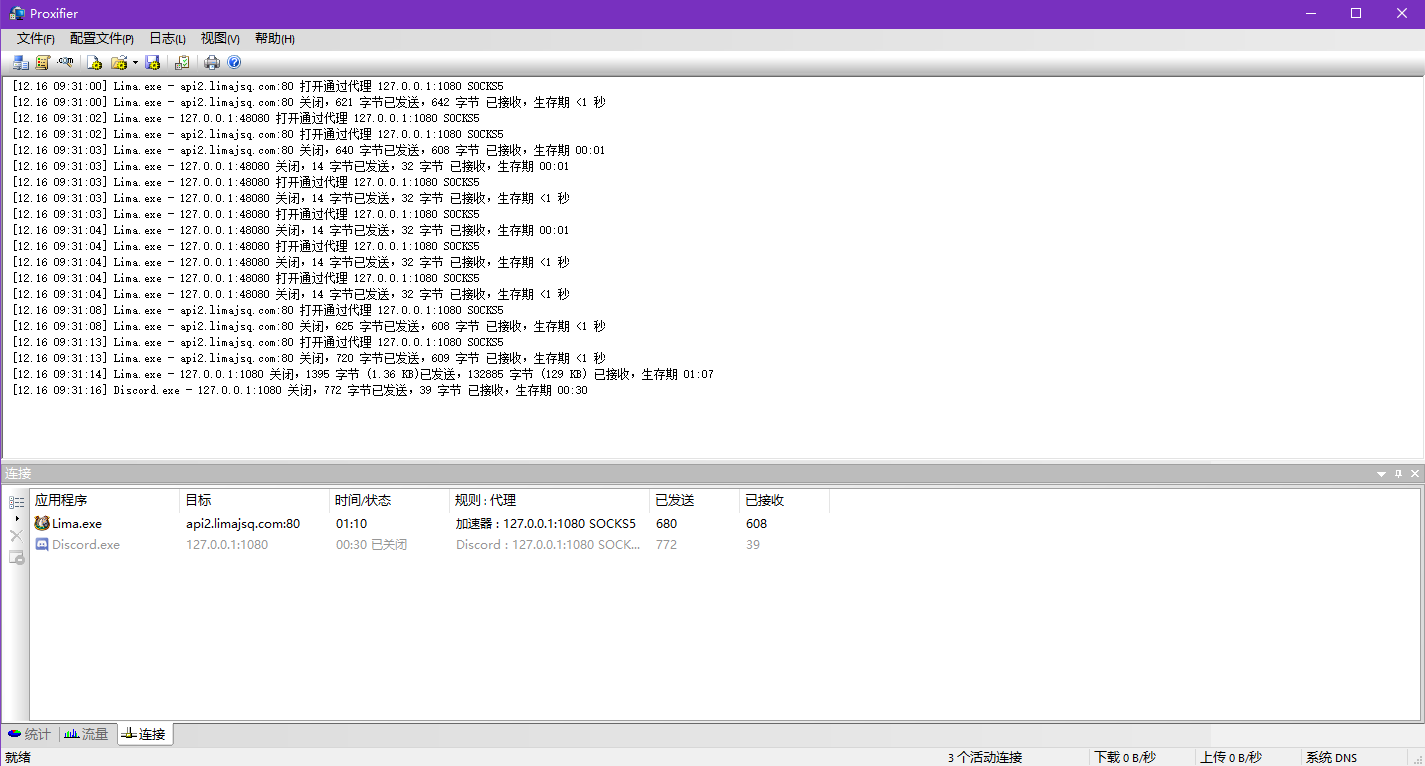This screenshot has height=766, width=1425.
Task: Create a new profile from toolbar
Action: (95, 62)
